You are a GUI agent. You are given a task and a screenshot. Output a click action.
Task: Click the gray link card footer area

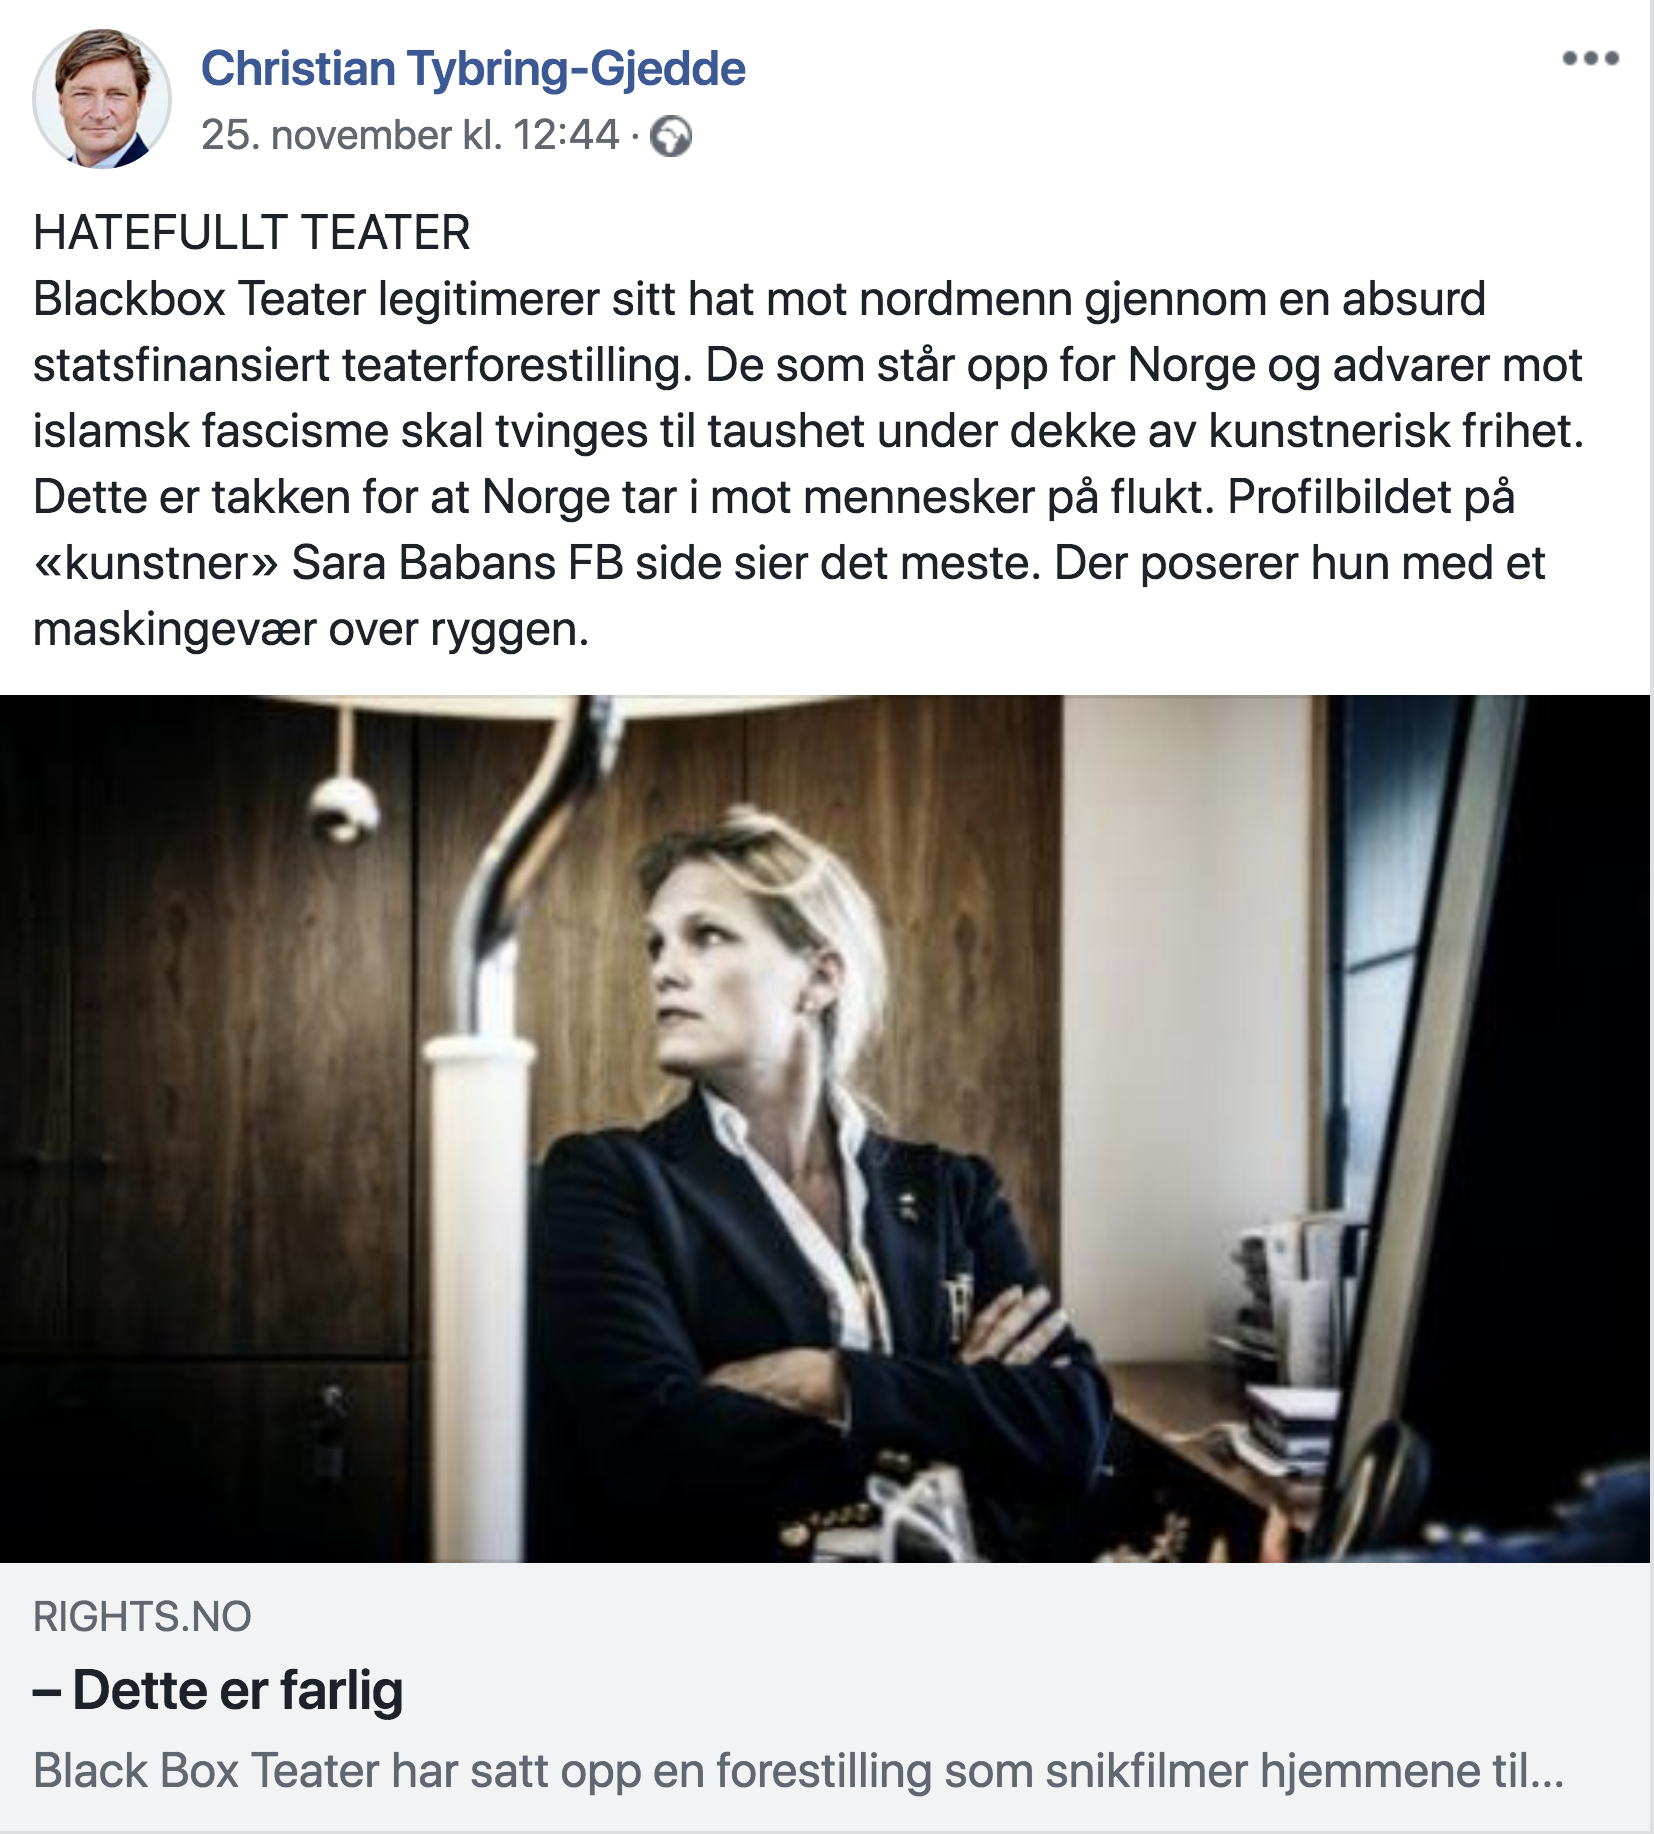pos(825,1697)
